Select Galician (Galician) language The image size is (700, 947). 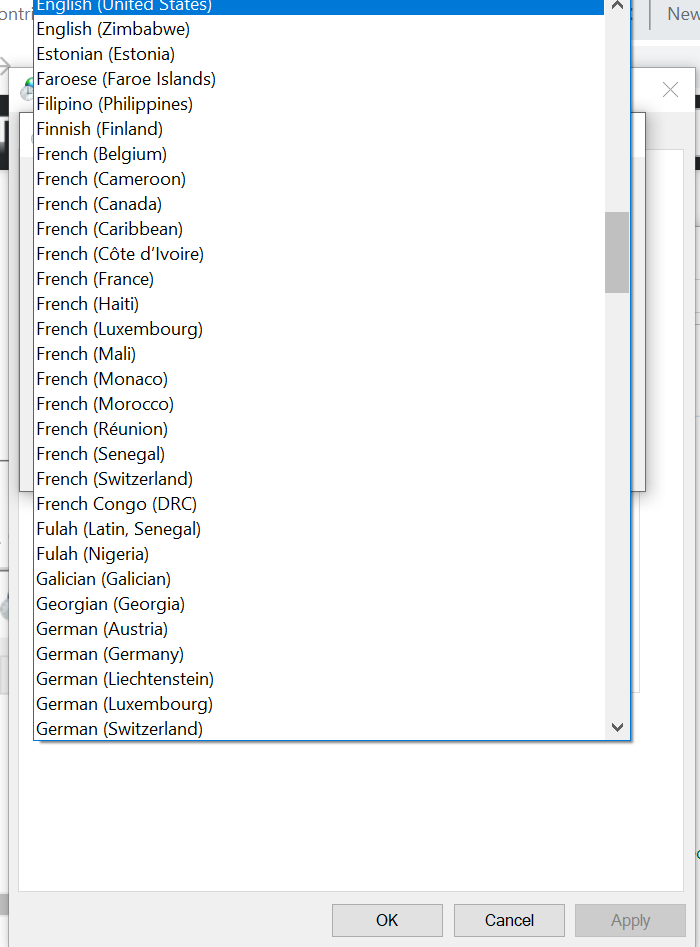tap(103, 579)
